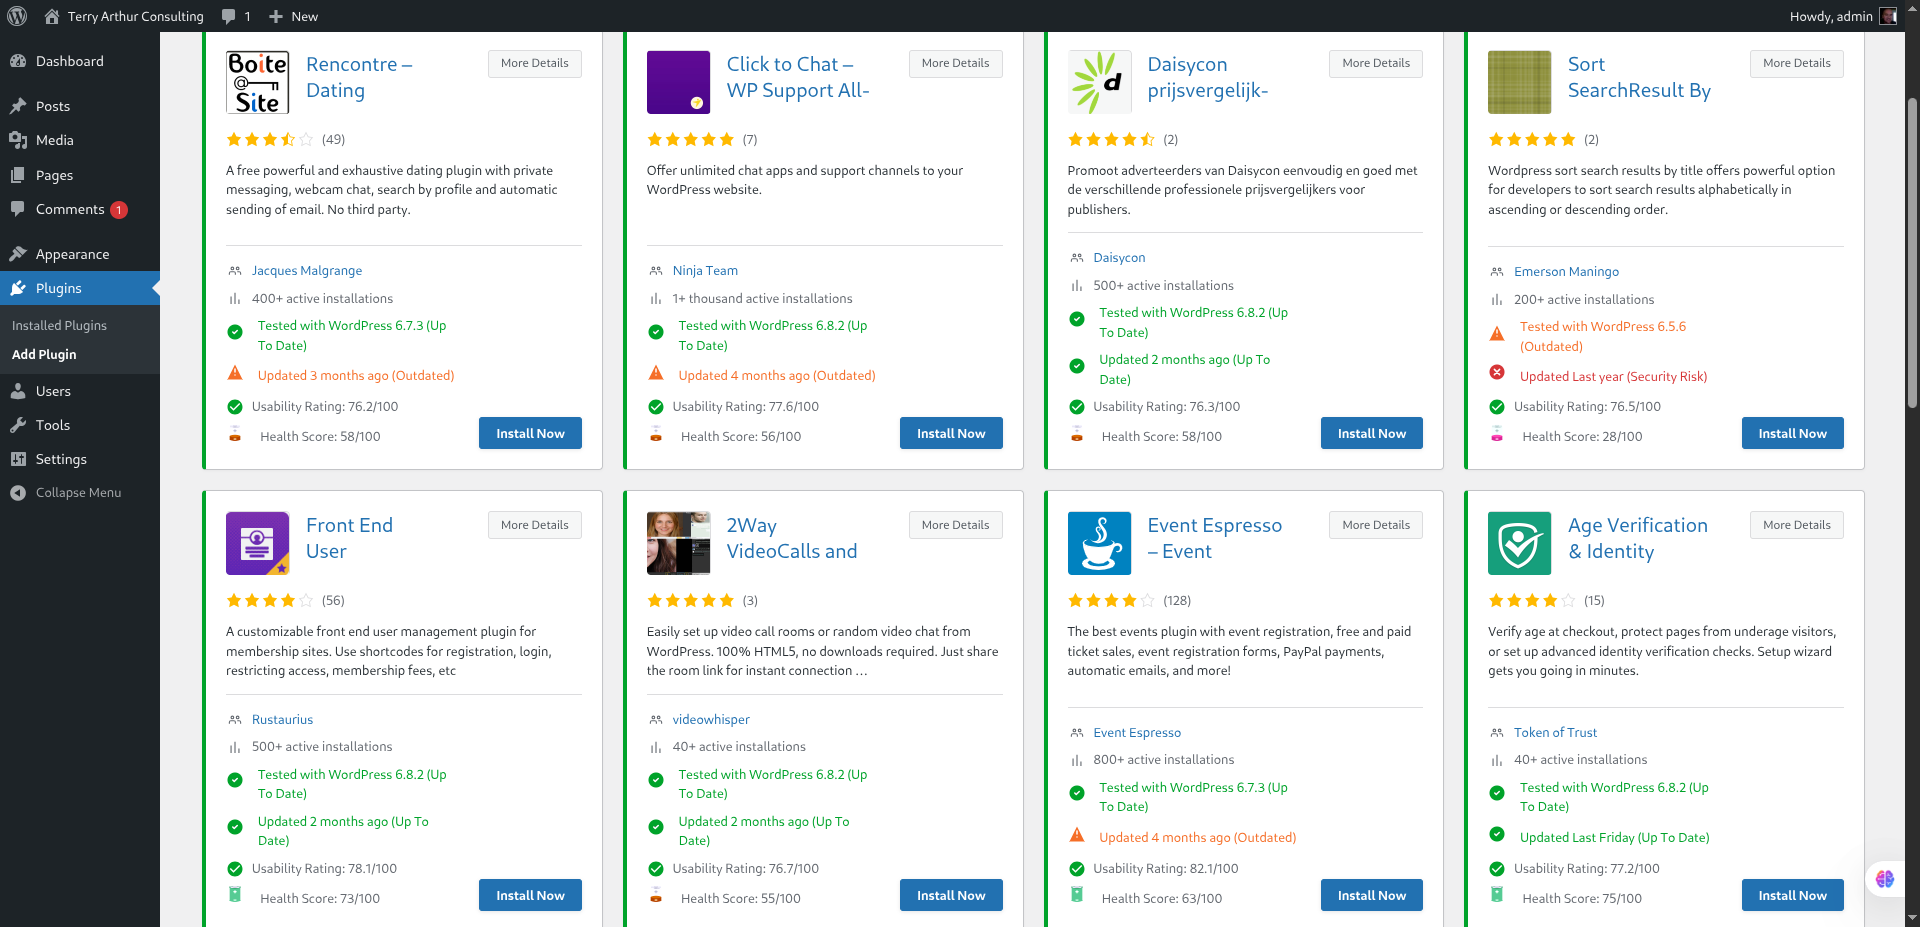Screen dimensions: 1920x927
Task: Open Terry Arthur Consulting site menu
Action: pyautogui.click(x=124, y=16)
